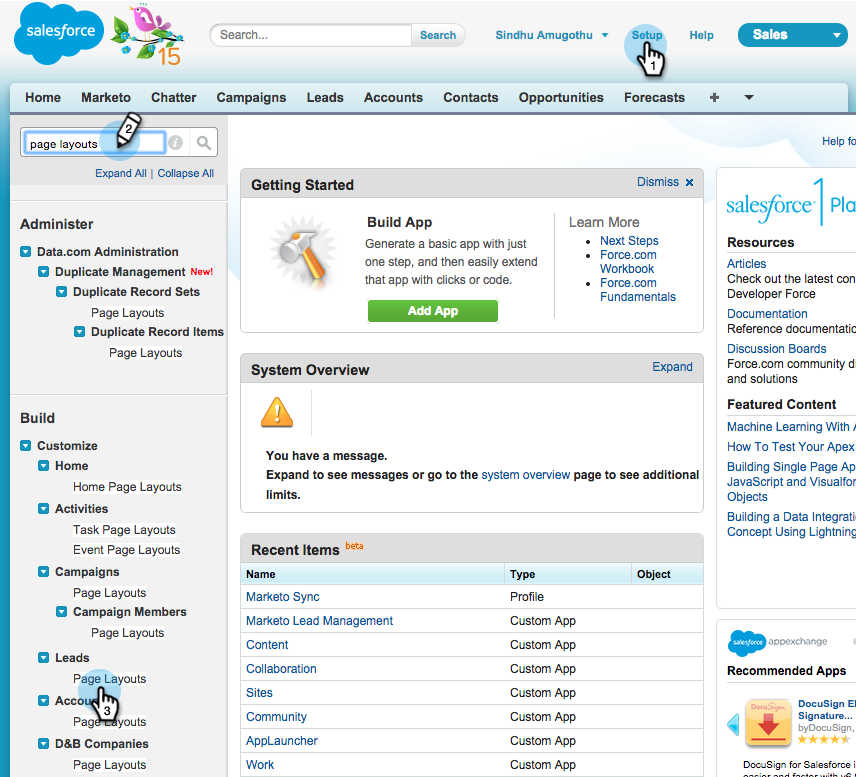Click the Dismiss X icon in Getting Started
This screenshot has width=857, height=777.
pyautogui.click(x=690, y=183)
